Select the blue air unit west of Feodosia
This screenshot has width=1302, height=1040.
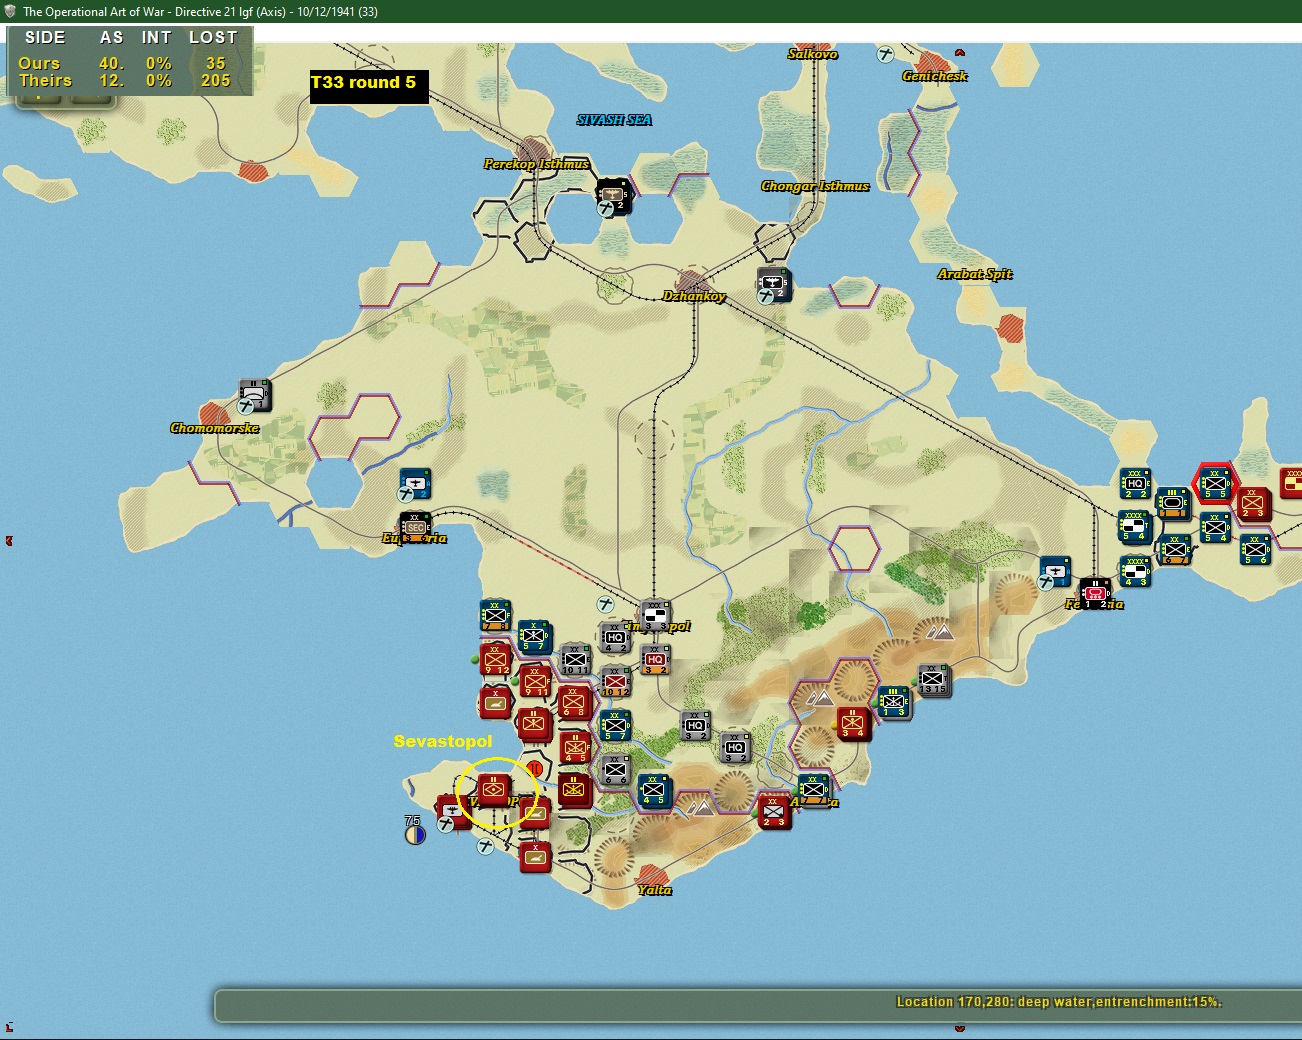pos(1055,572)
